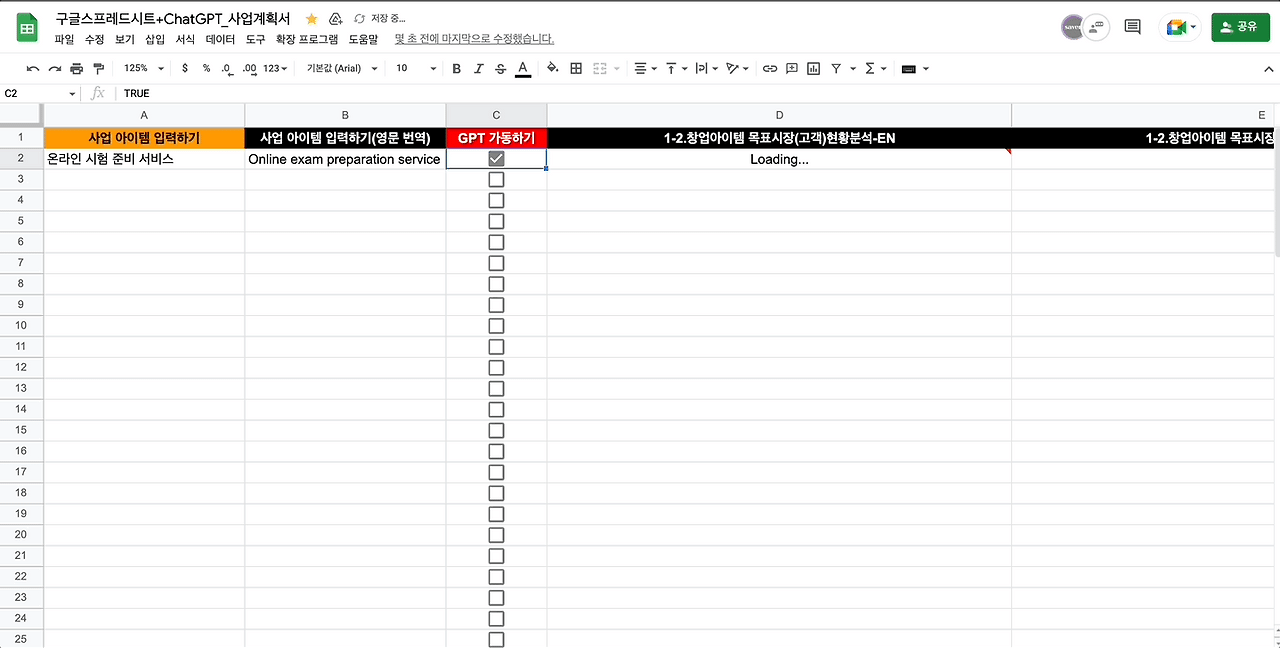Select cell 온라인 시험 준비 서비스

point(144,159)
